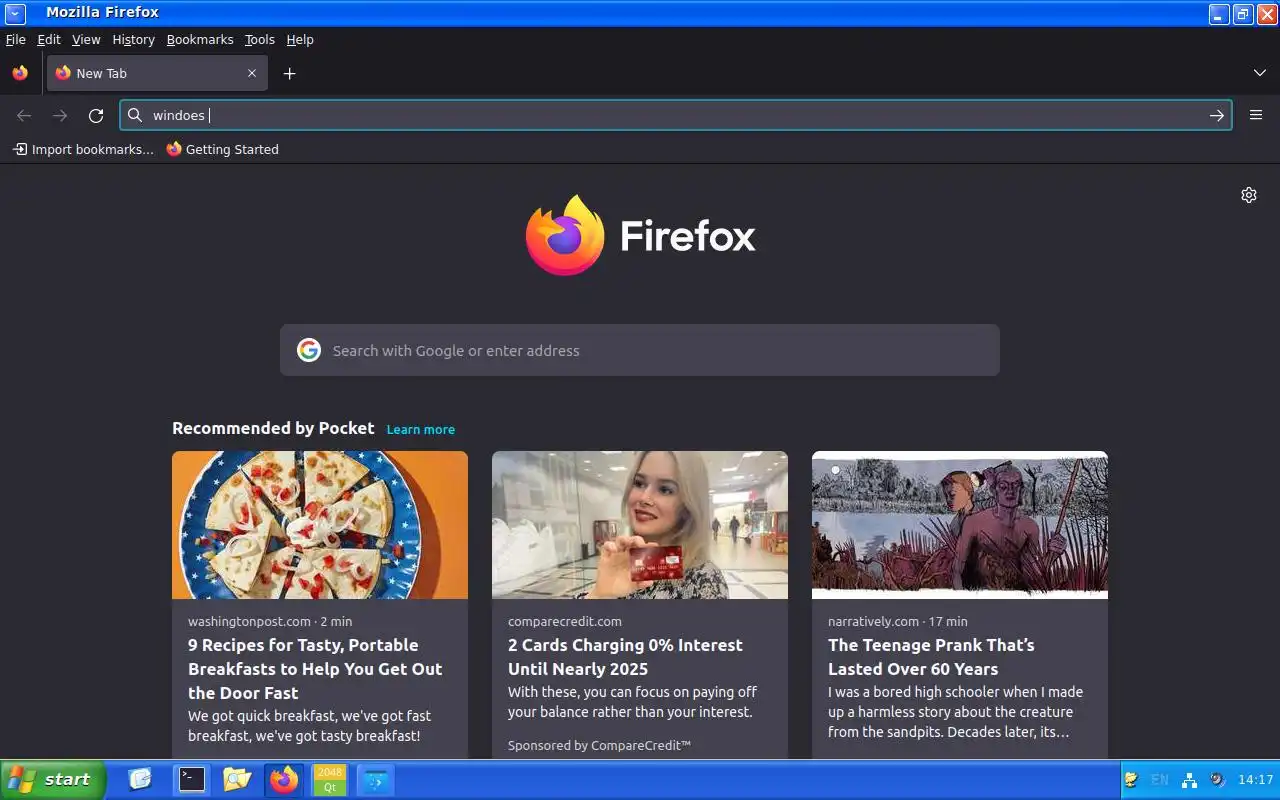Click the clock showing 14:17

[1255, 779]
